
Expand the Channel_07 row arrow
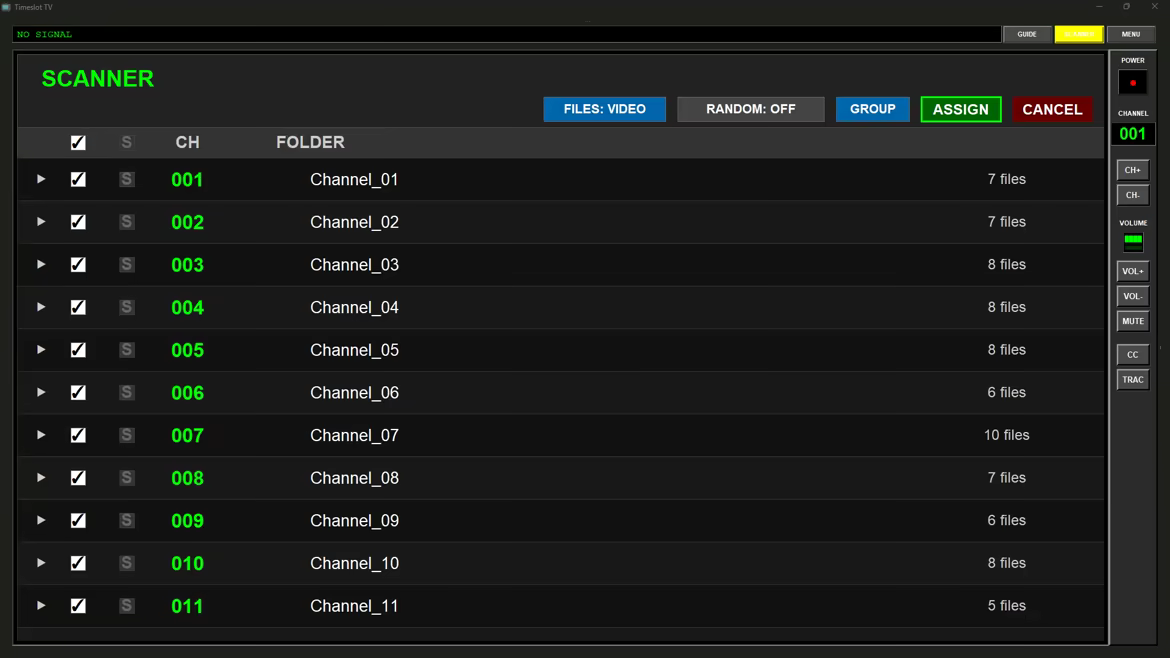tap(41, 435)
